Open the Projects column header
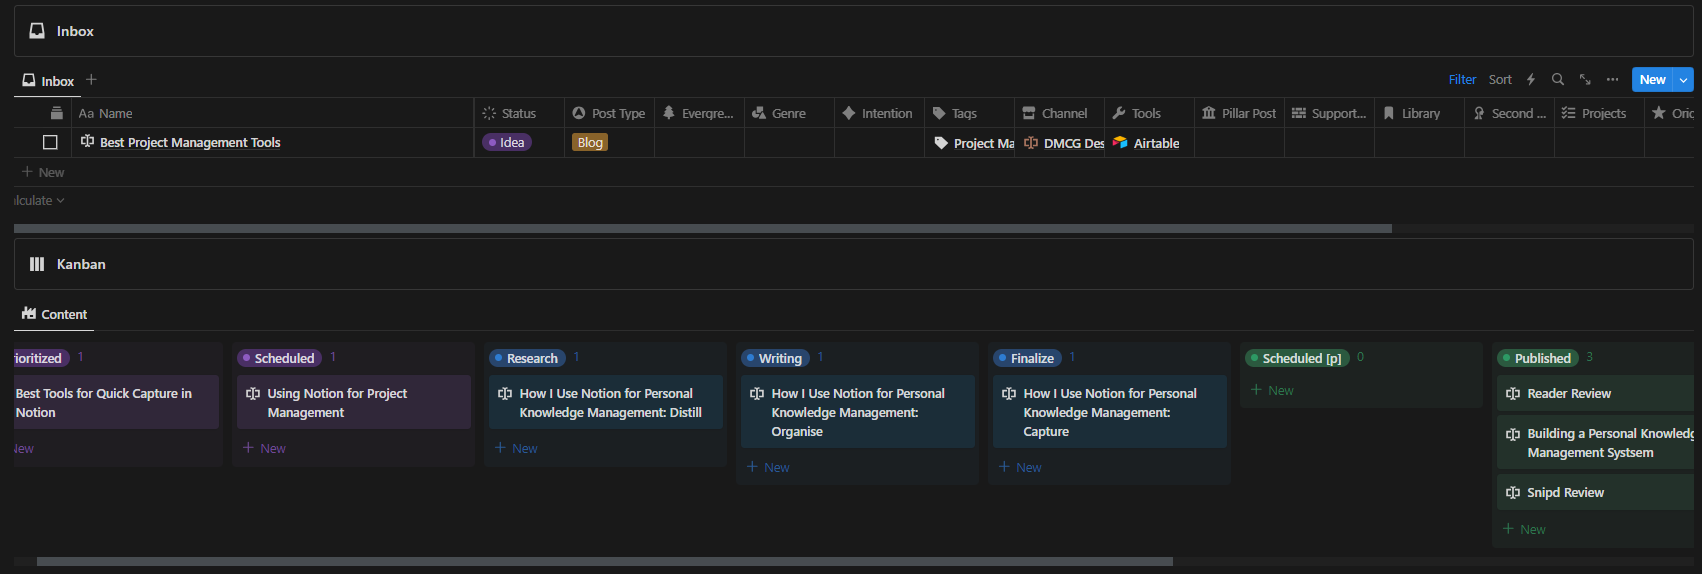Viewport: 1702px width, 574px height. coord(1599,113)
